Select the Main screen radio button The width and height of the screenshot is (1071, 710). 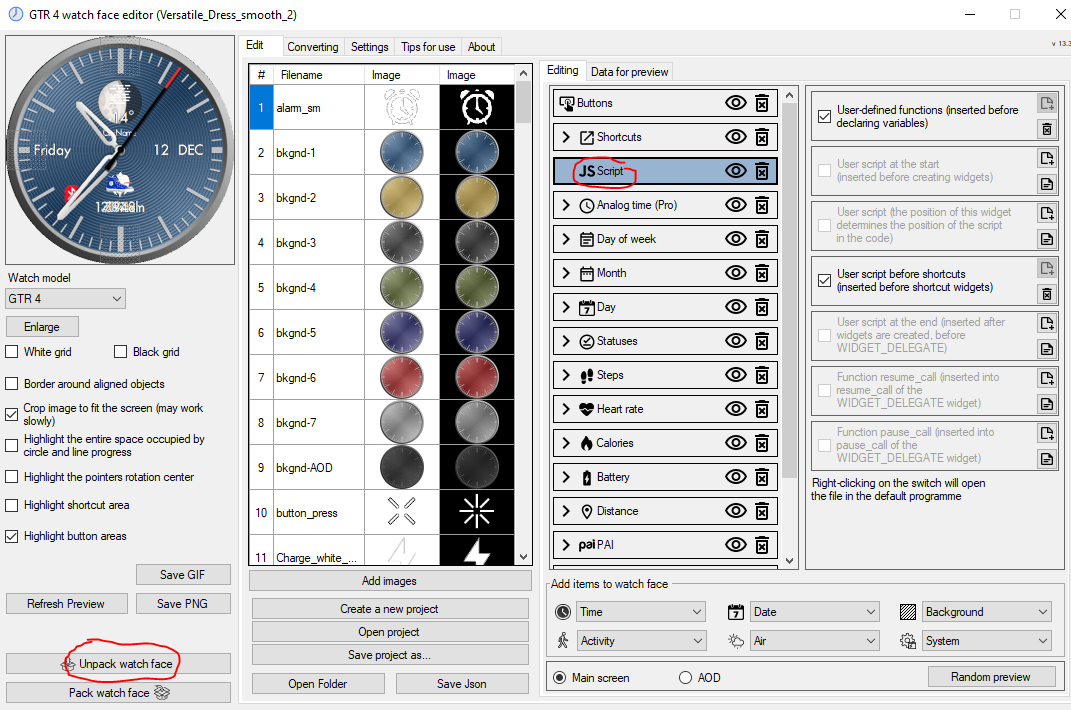(x=559, y=678)
